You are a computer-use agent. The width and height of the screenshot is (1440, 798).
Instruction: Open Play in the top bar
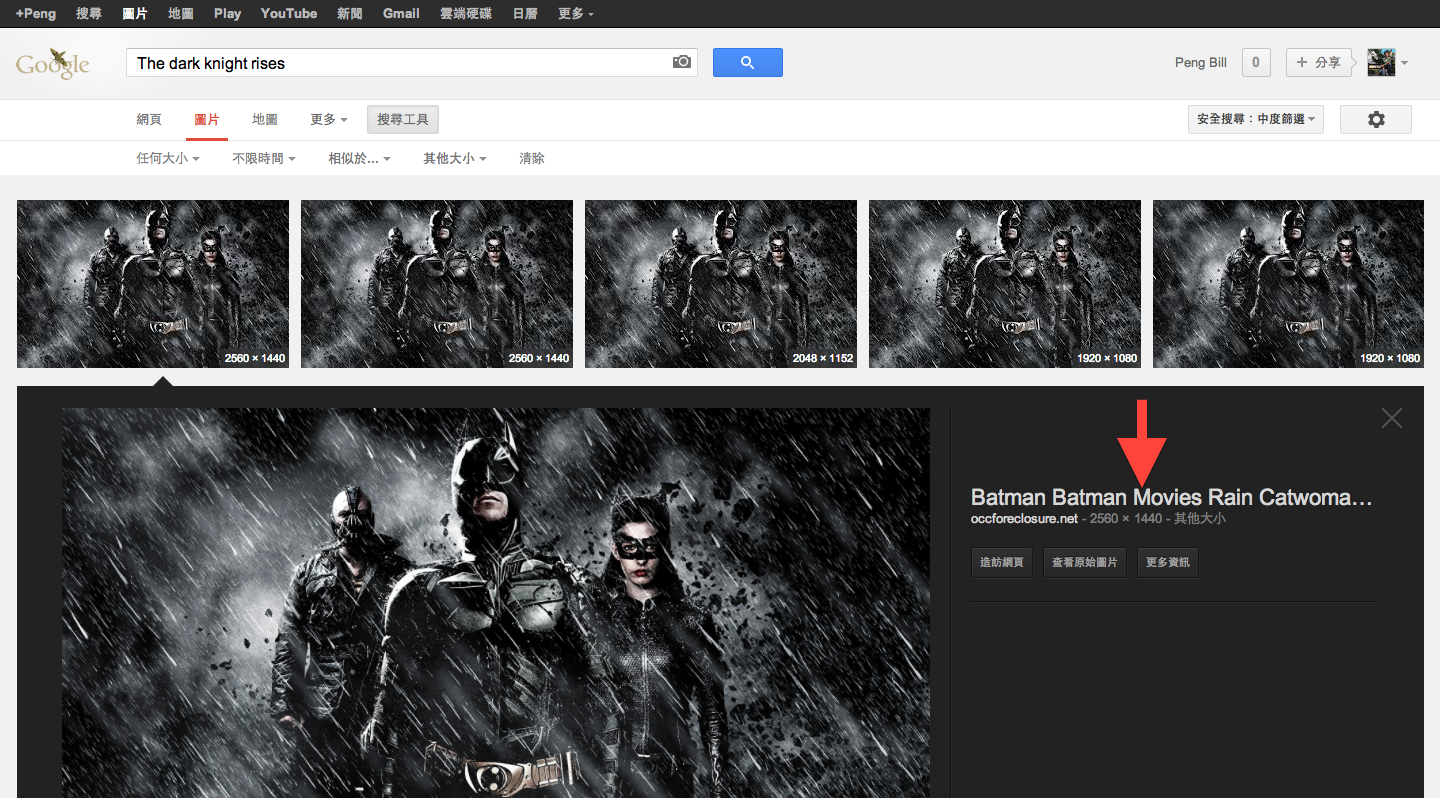click(x=228, y=13)
